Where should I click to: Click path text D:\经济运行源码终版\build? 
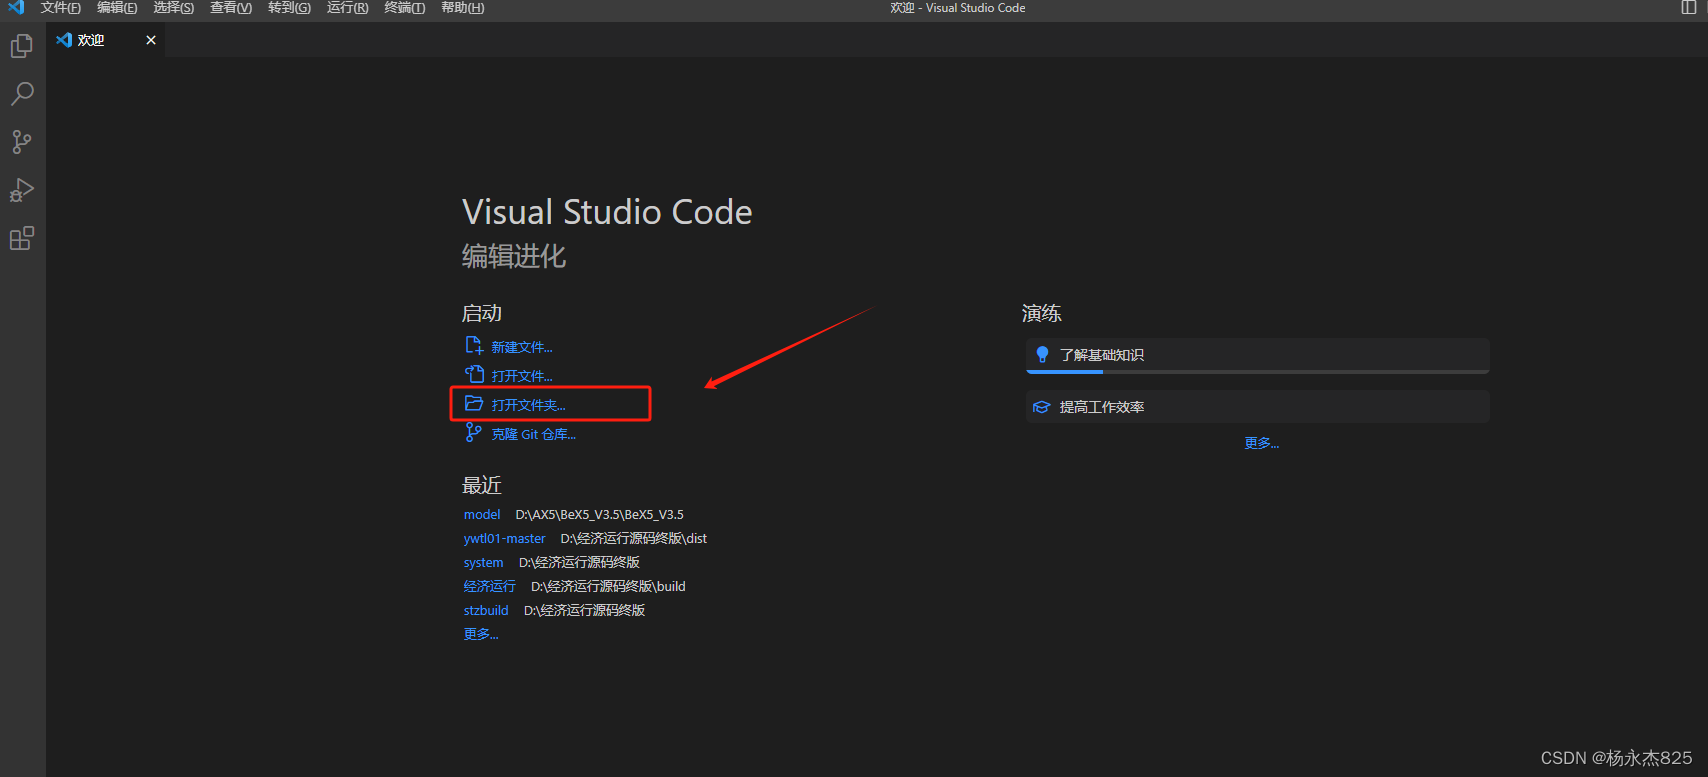[x=608, y=586]
